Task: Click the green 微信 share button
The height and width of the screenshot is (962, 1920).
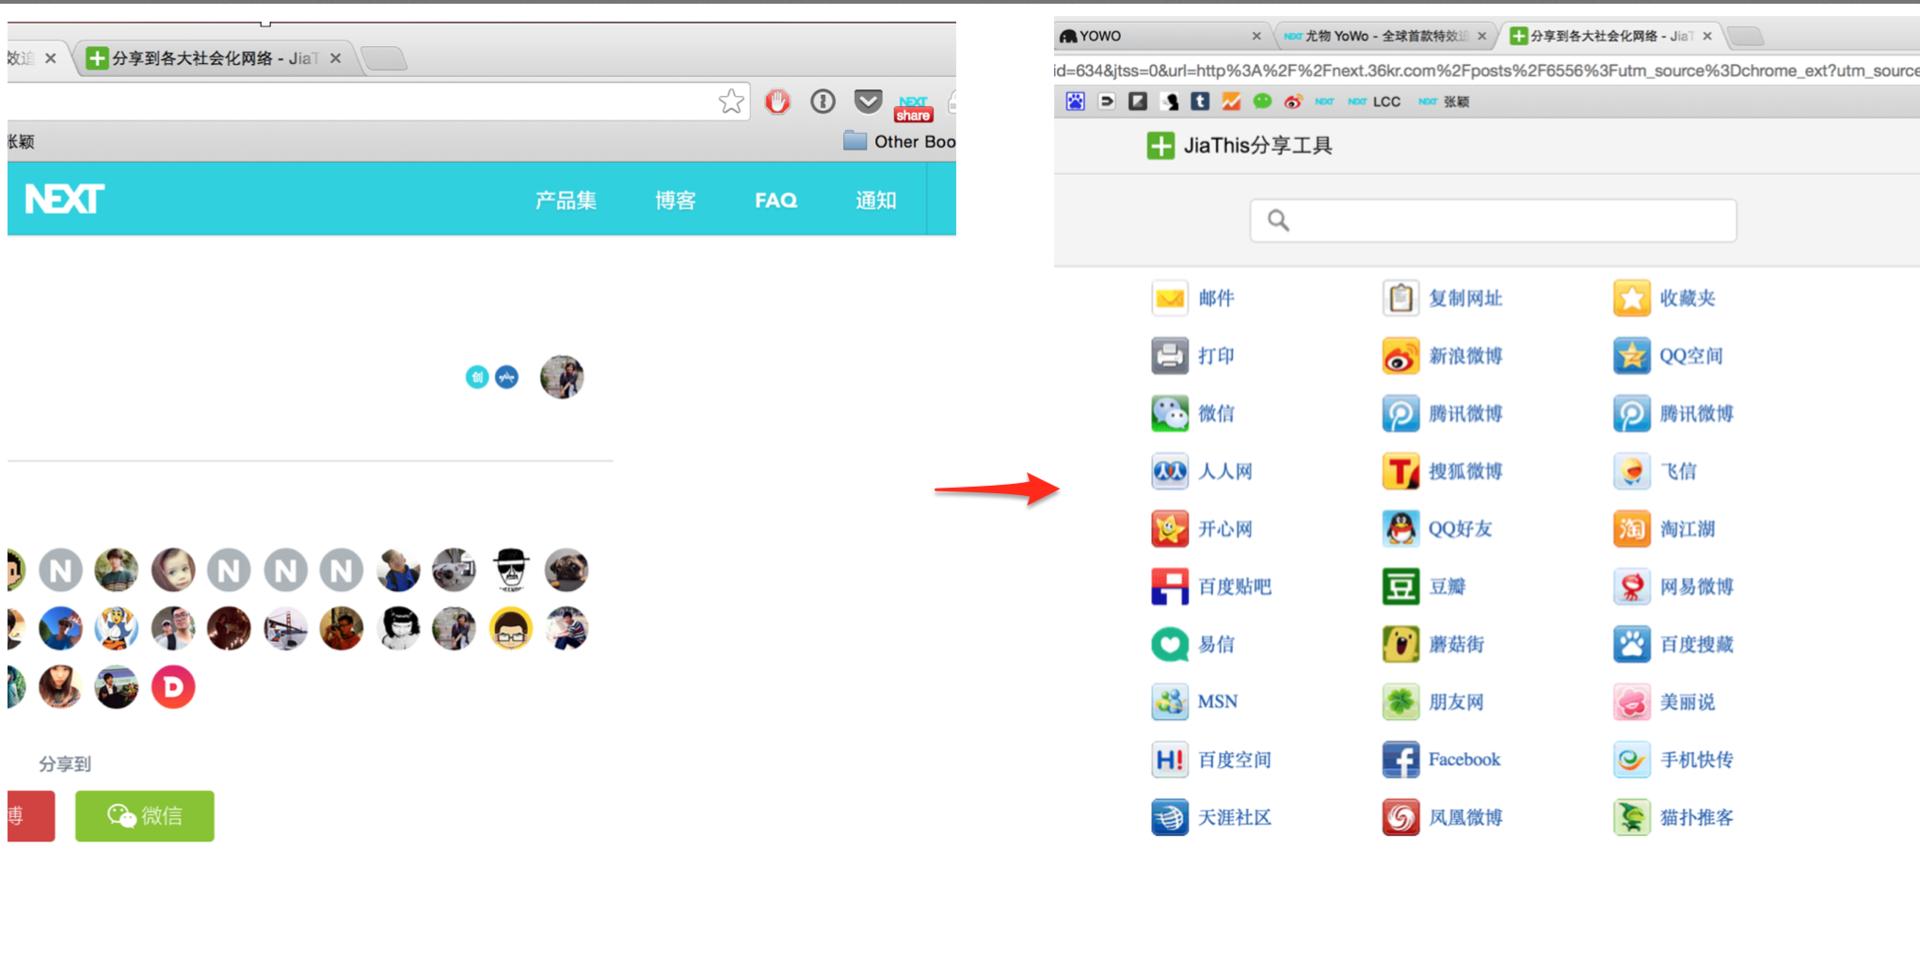Action: tap(145, 816)
